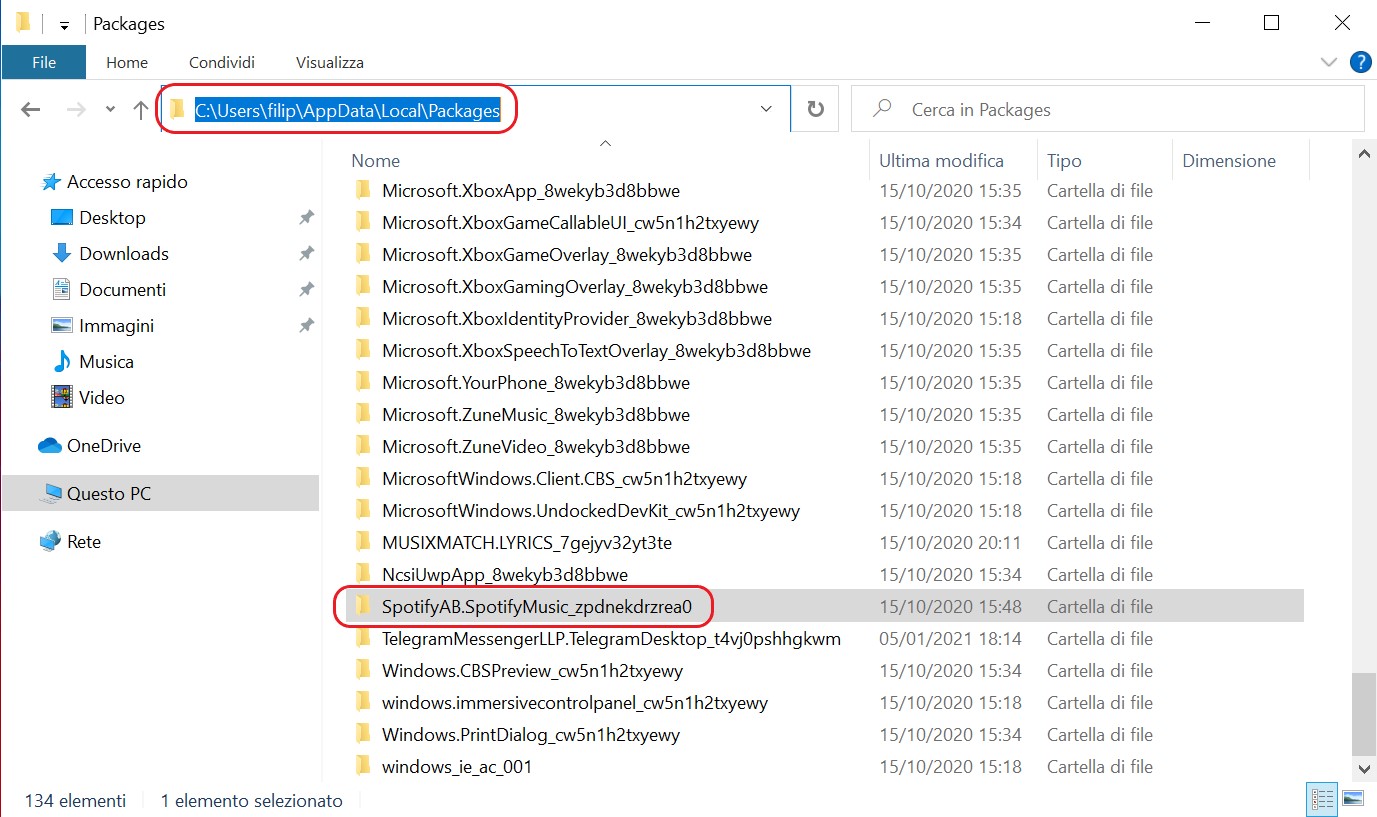Unpin Desktop using its pin icon

tap(306, 218)
